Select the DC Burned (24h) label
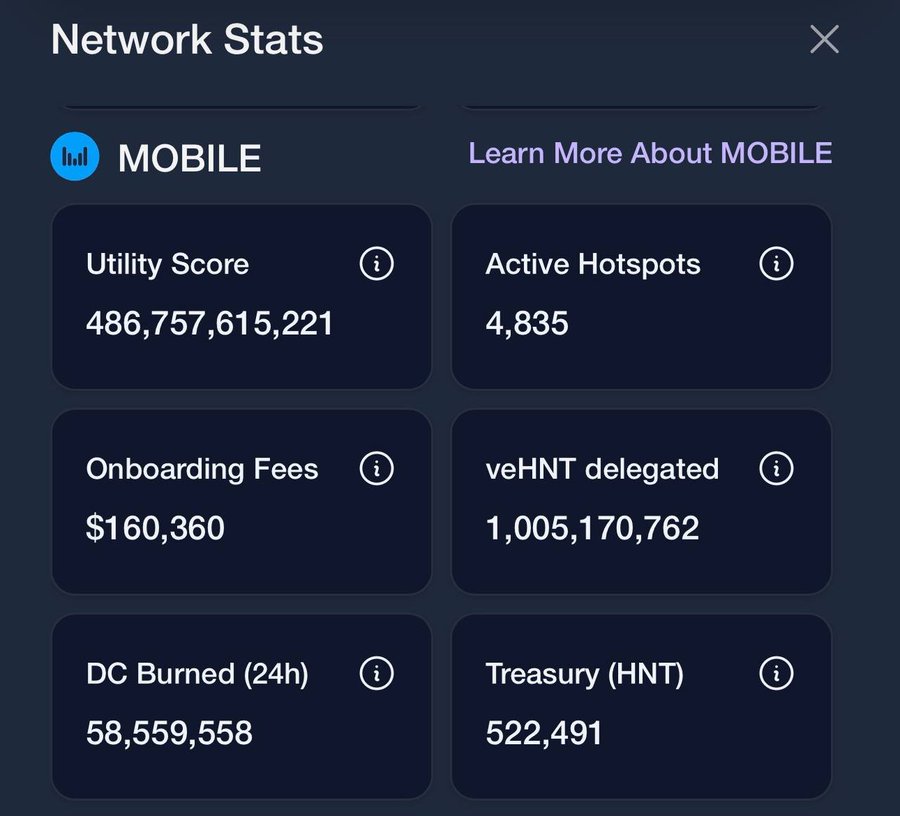 197,674
